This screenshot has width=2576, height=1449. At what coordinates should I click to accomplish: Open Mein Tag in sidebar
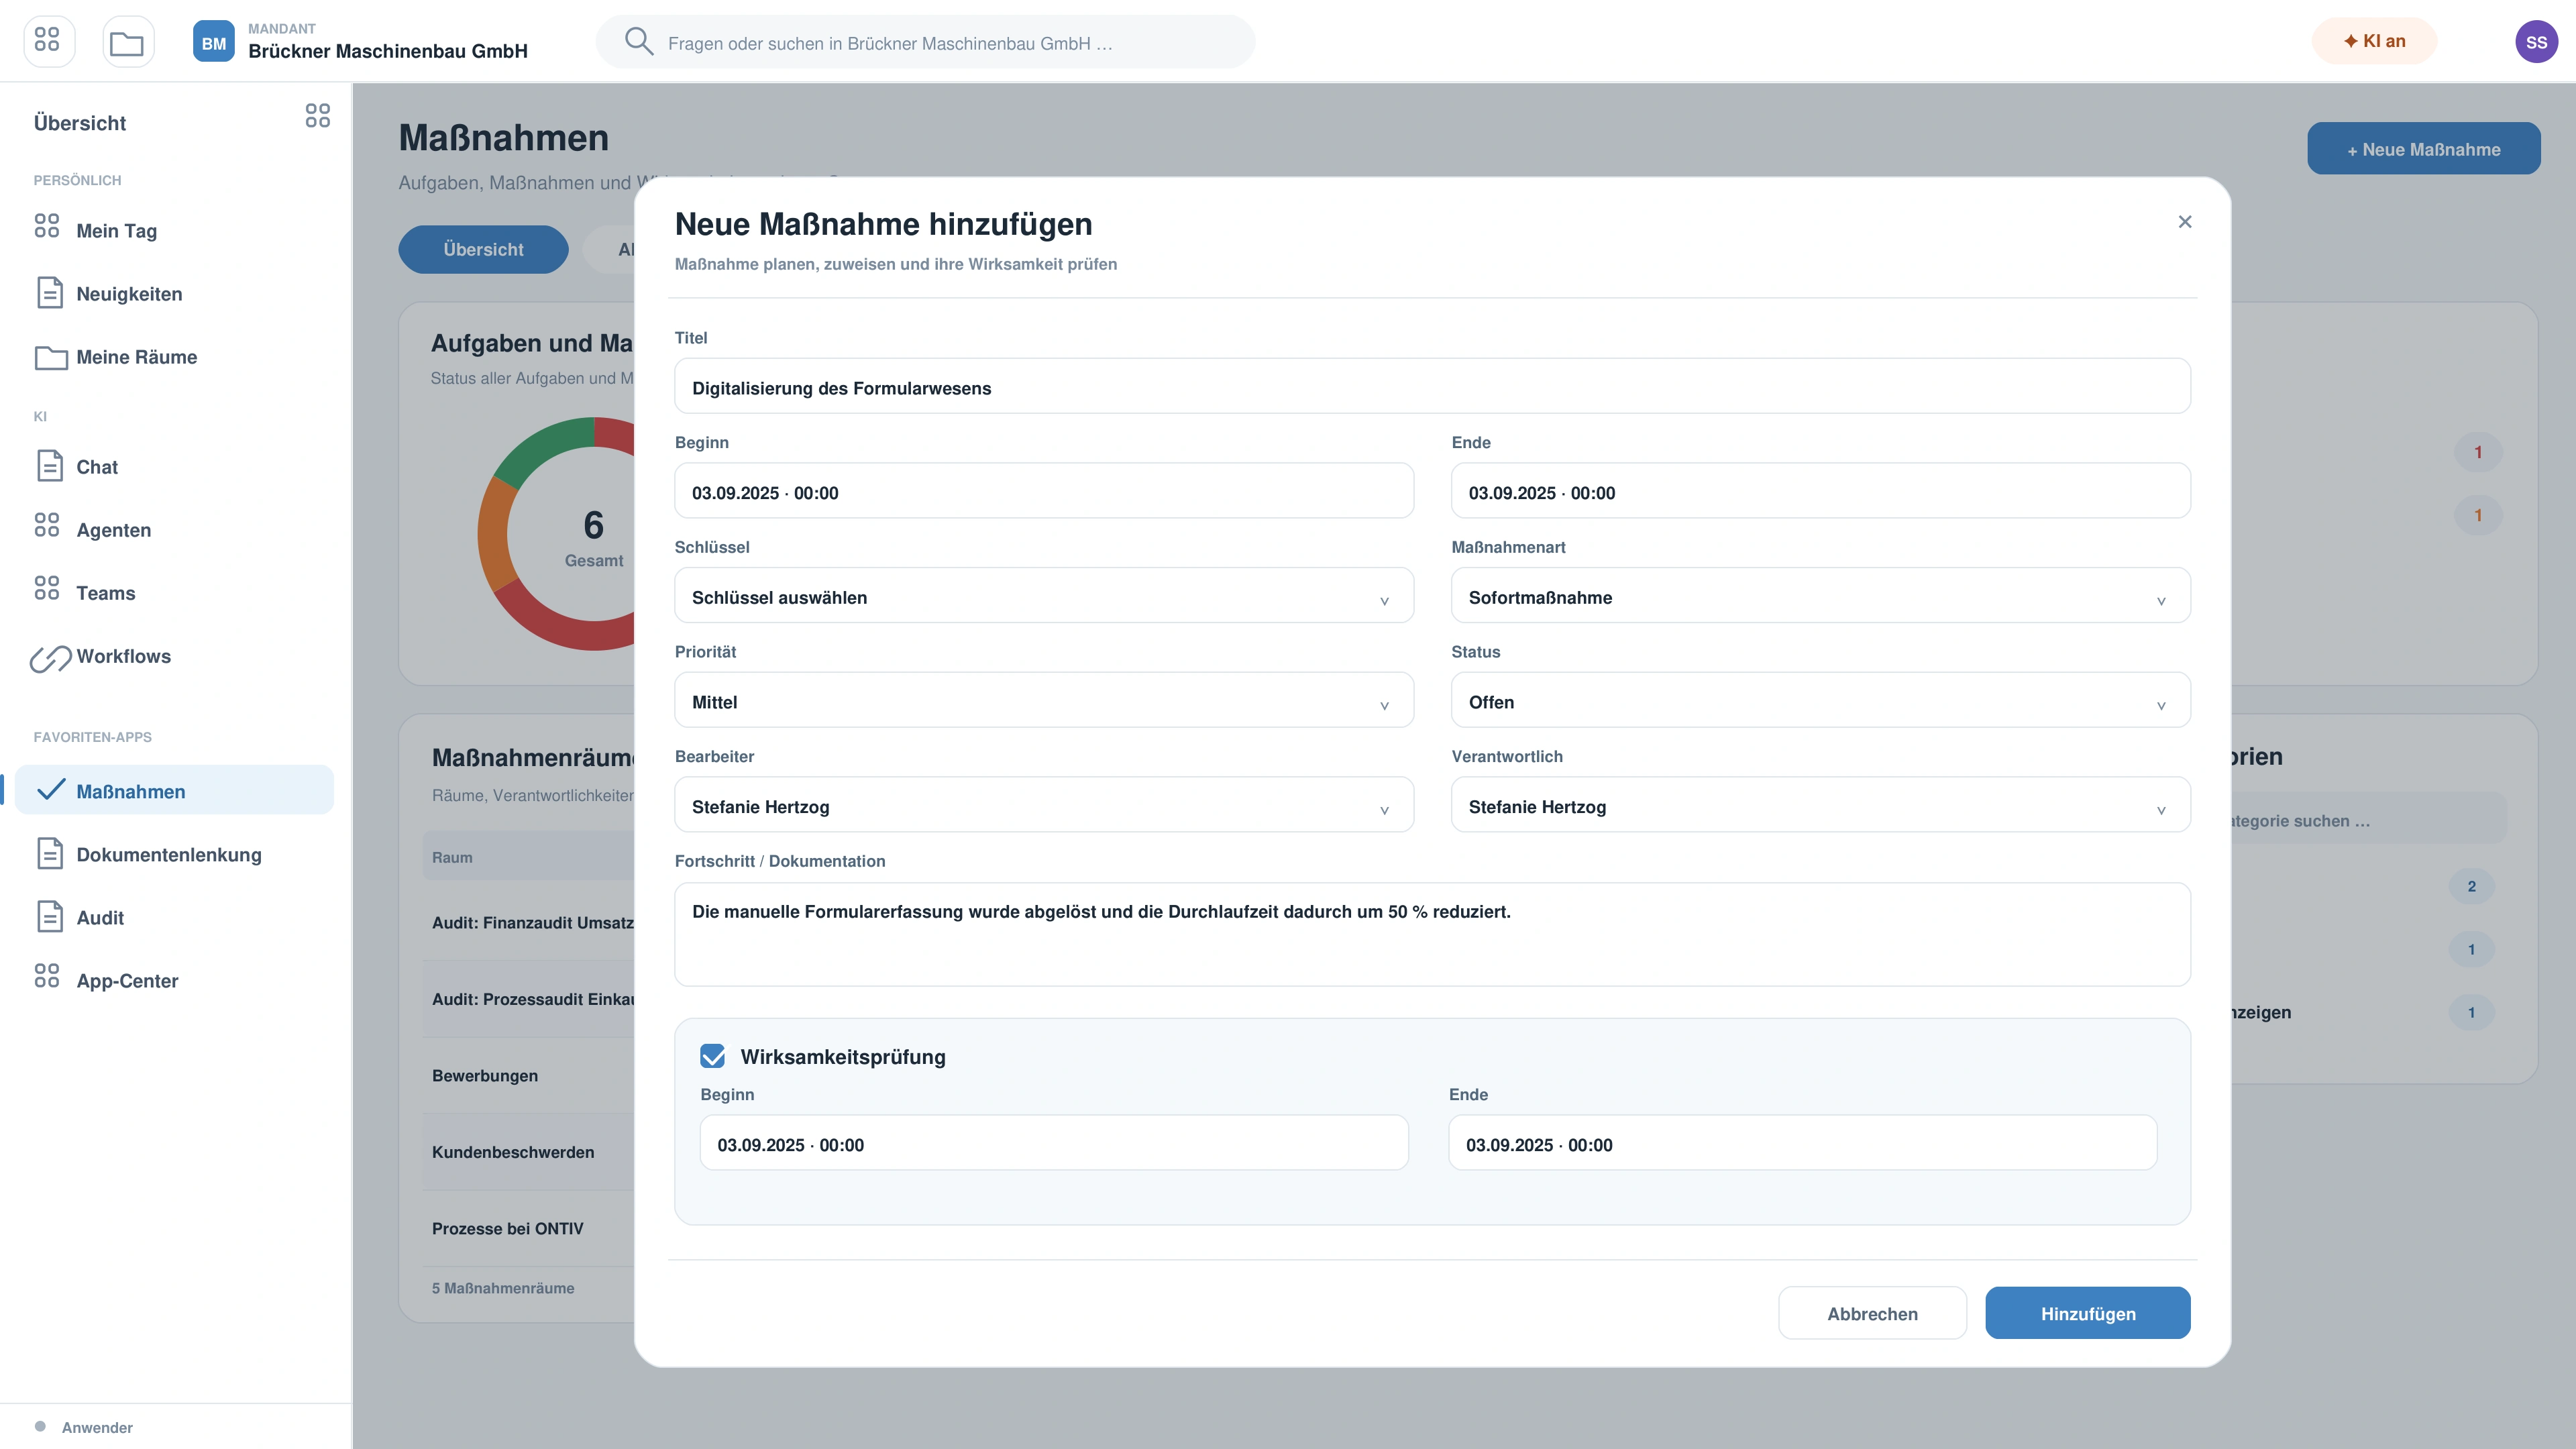(x=175, y=231)
